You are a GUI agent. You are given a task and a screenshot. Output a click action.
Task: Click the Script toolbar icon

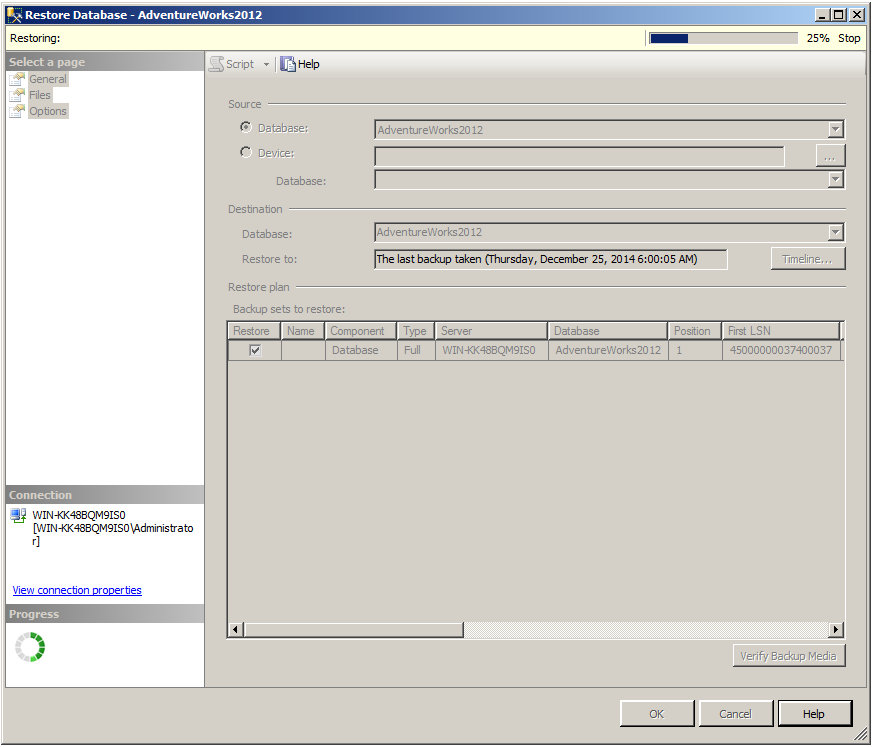[216, 64]
